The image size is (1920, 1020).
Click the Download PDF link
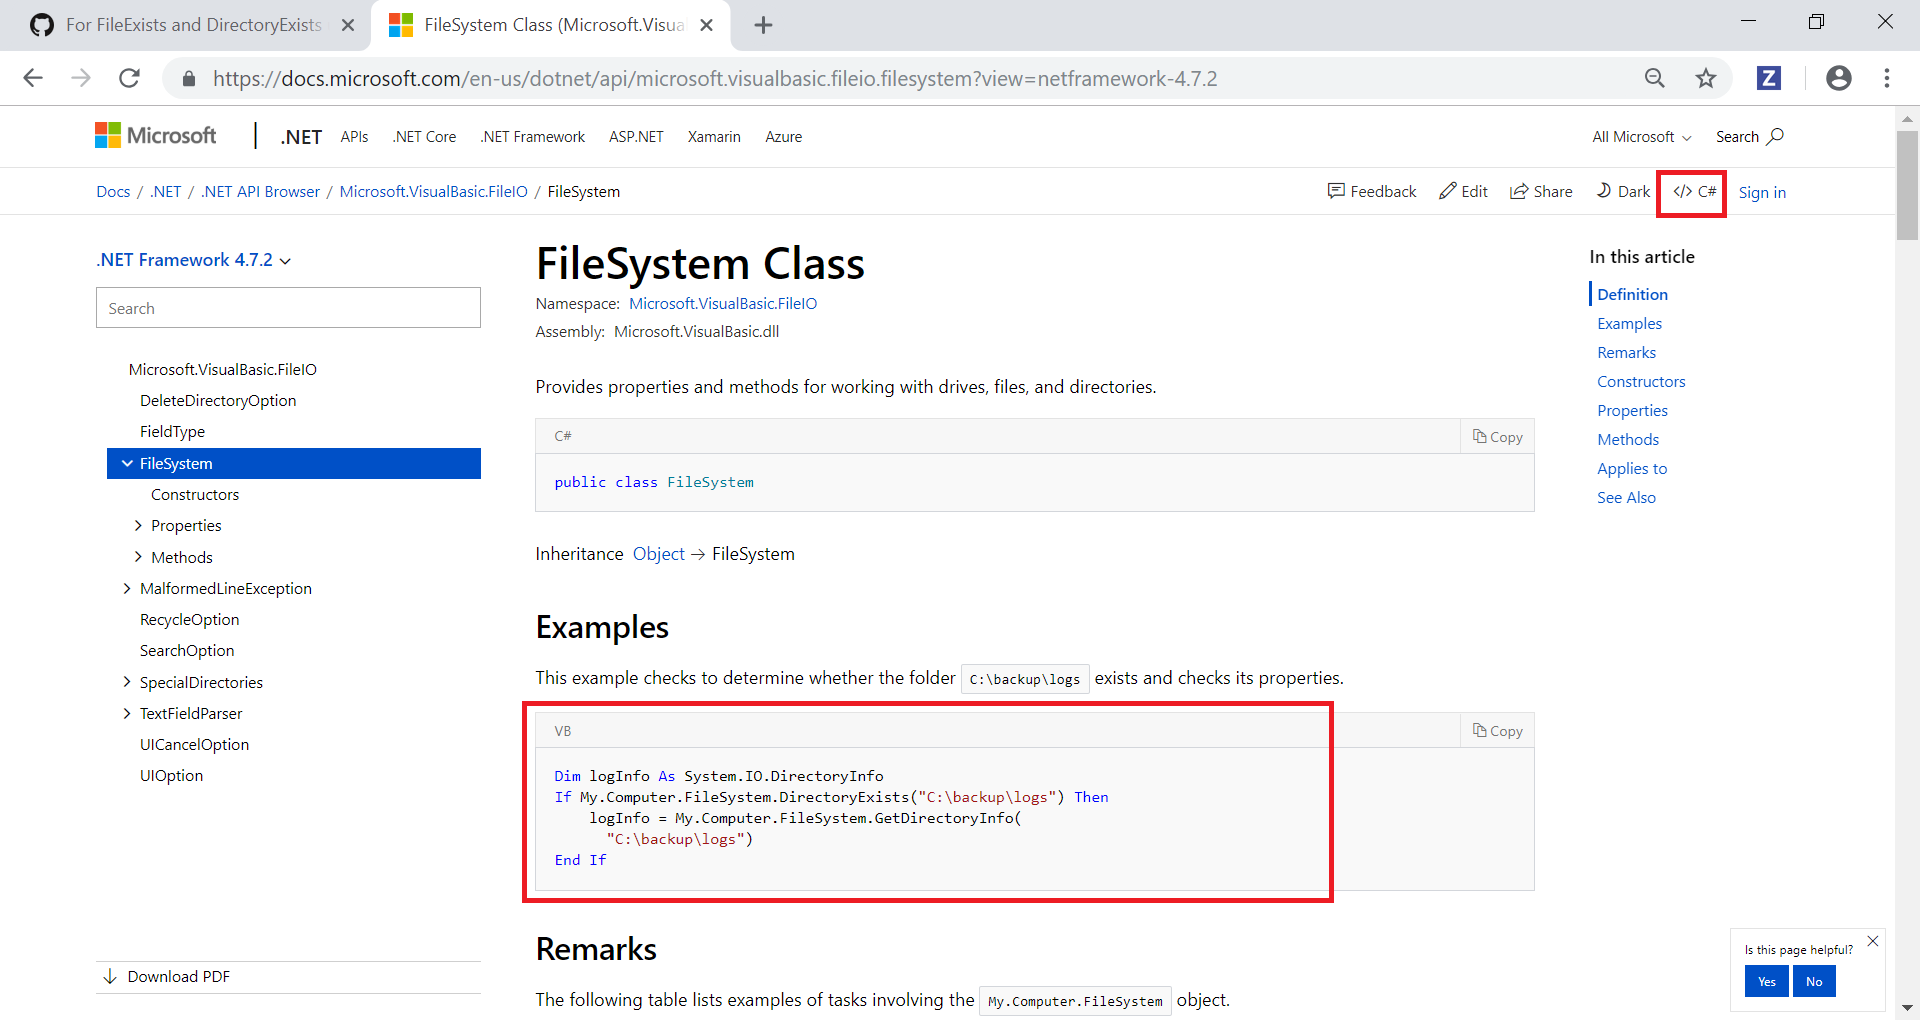(178, 976)
